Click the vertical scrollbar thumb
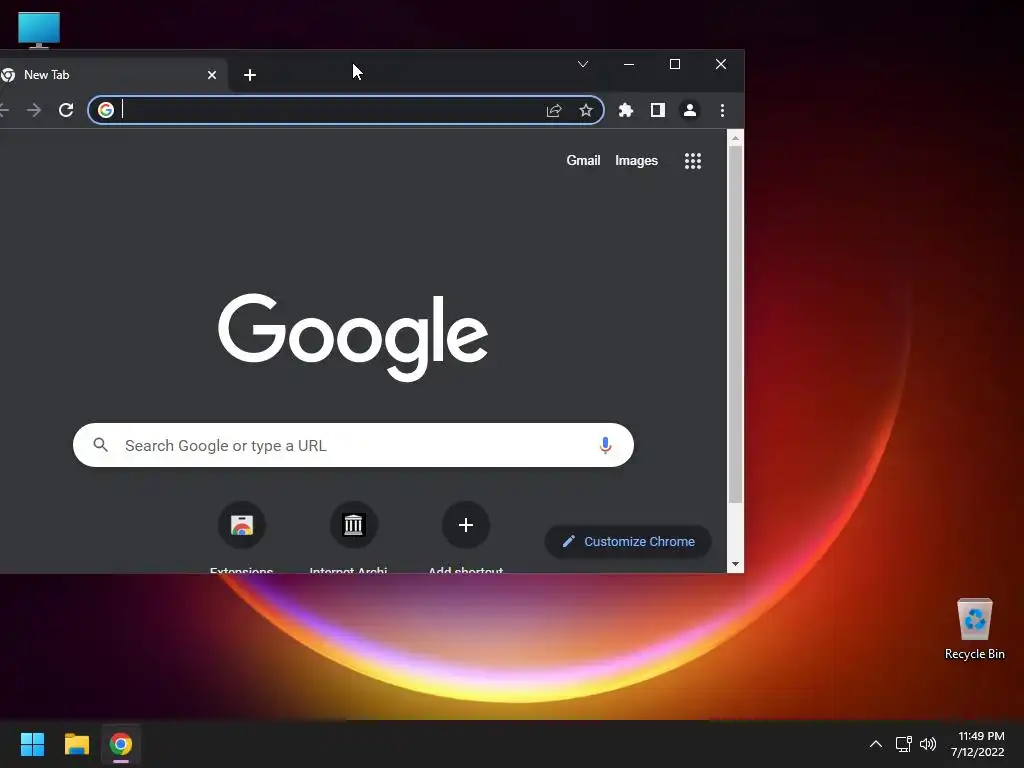This screenshot has width=1024, height=768. pyautogui.click(x=735, y=325)
